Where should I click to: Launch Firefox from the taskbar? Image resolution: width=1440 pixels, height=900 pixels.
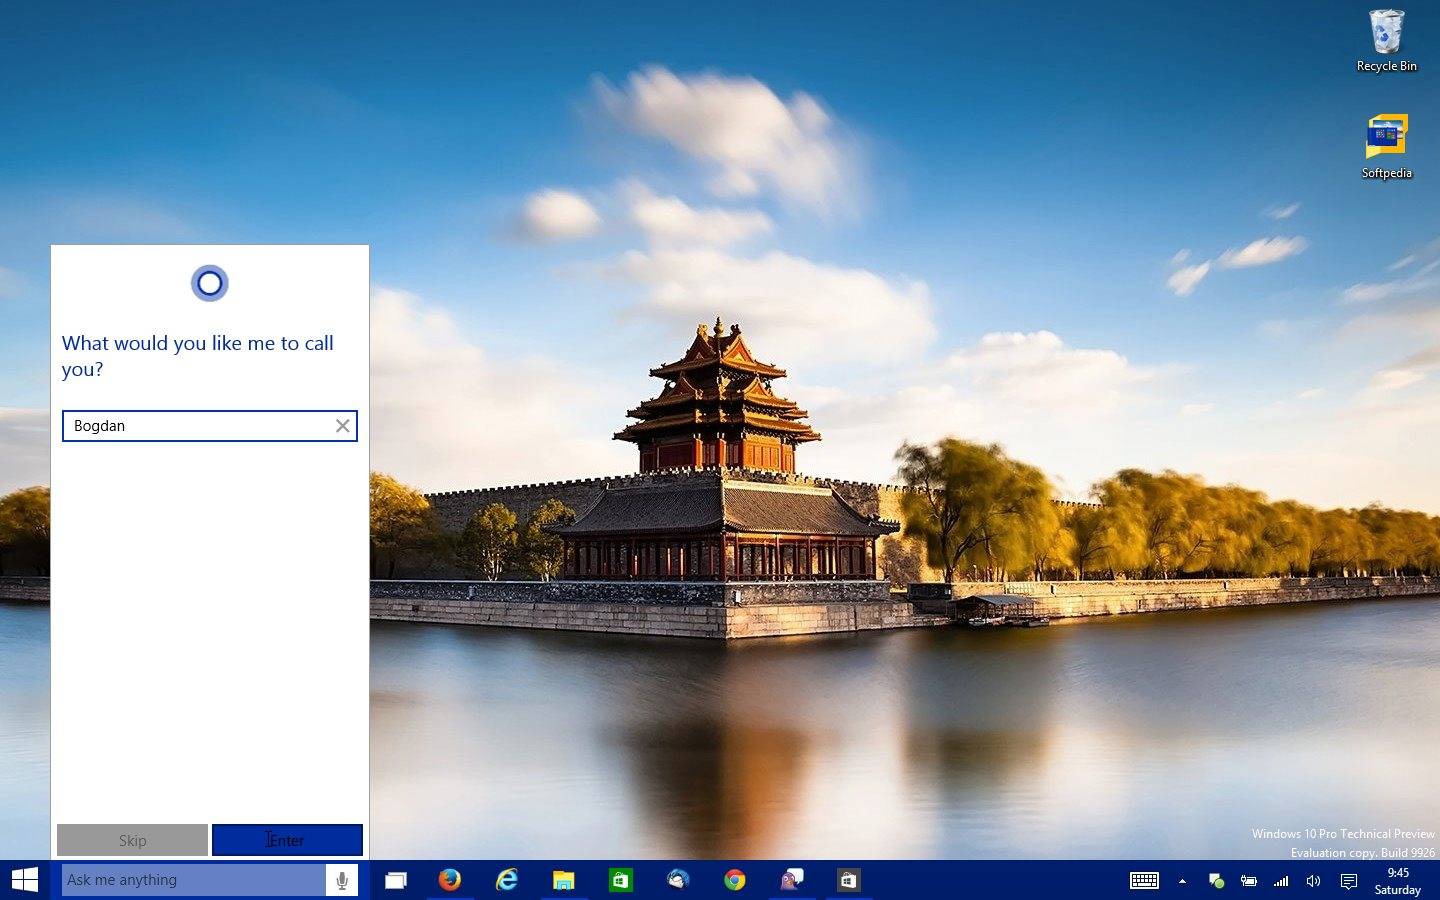[x=450, y=880]
